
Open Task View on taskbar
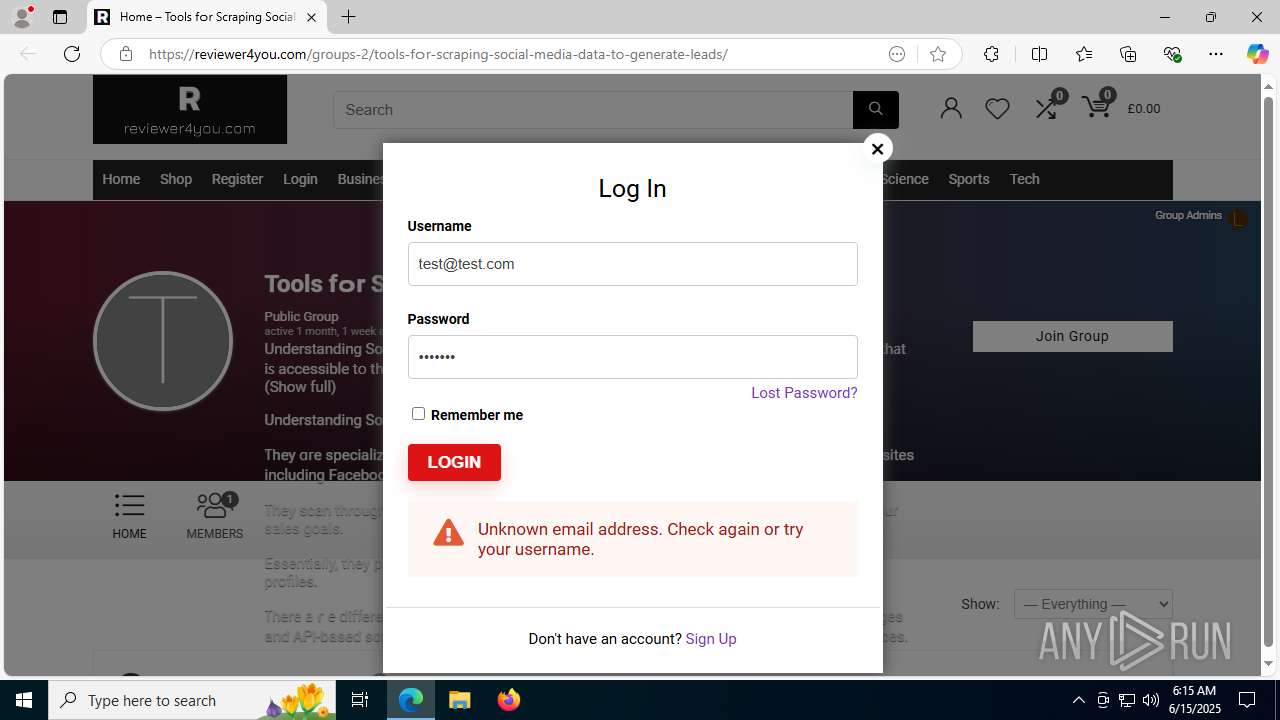pyautogui.click(x=360, y=700)
